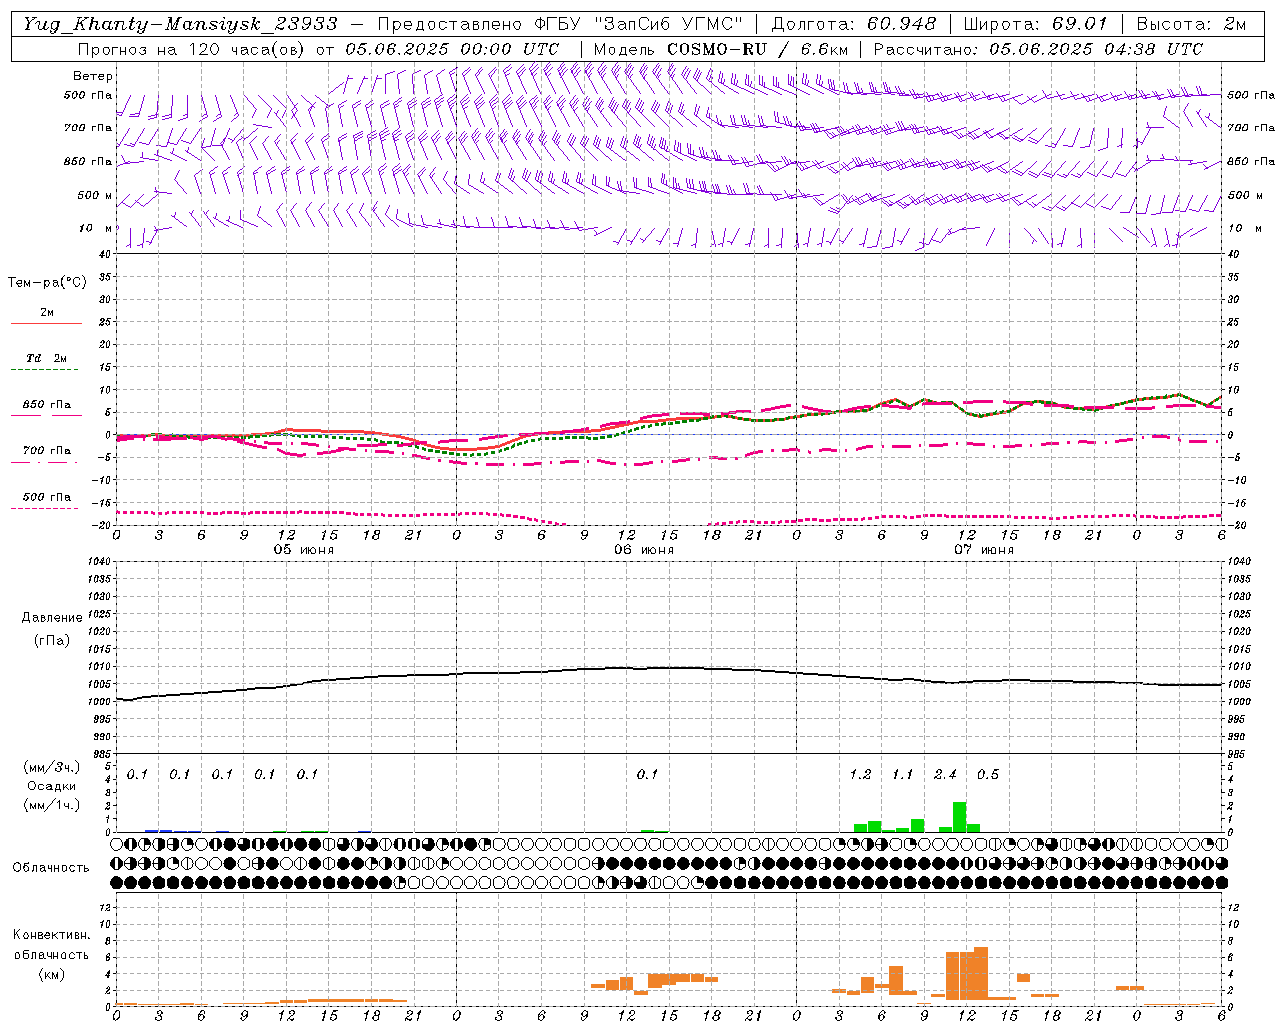Click the 05 июня date label
This screenshot has width=1280, height=1024.
304,550
